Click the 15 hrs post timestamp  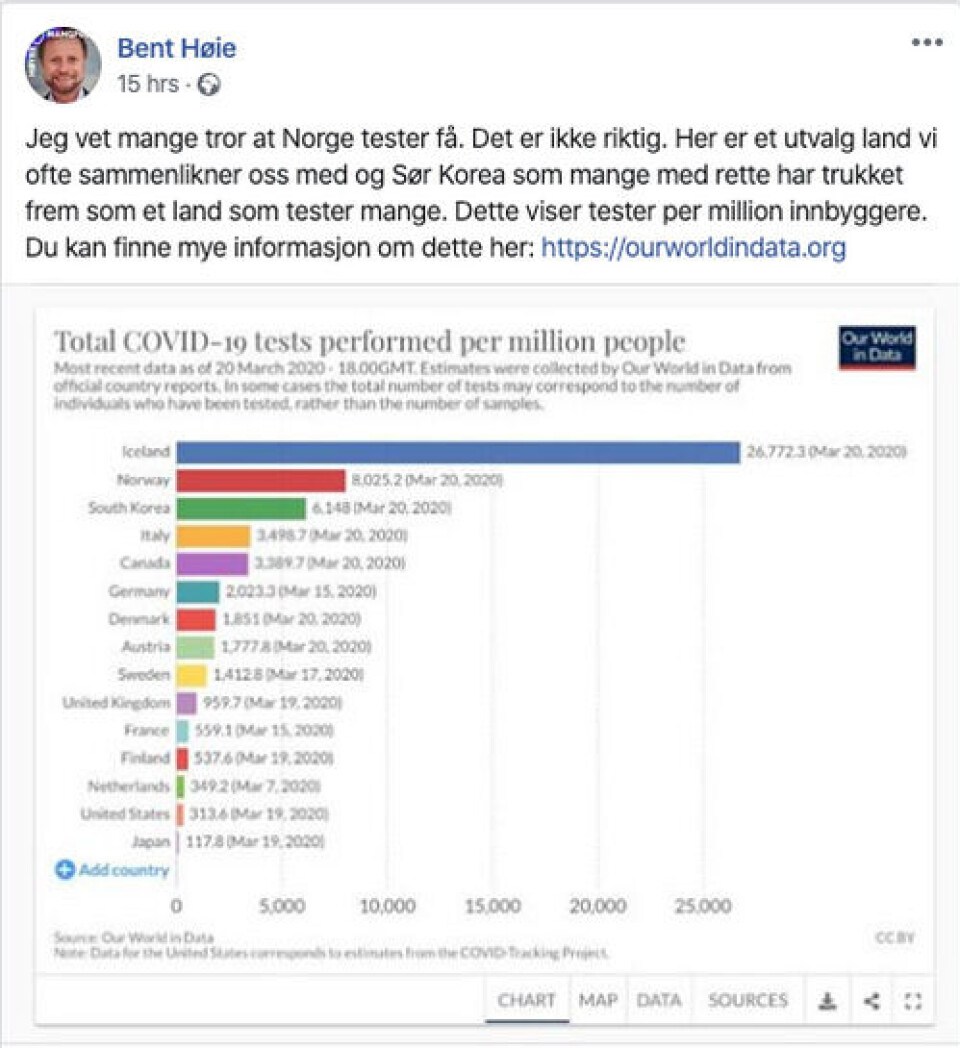(147, 85)
